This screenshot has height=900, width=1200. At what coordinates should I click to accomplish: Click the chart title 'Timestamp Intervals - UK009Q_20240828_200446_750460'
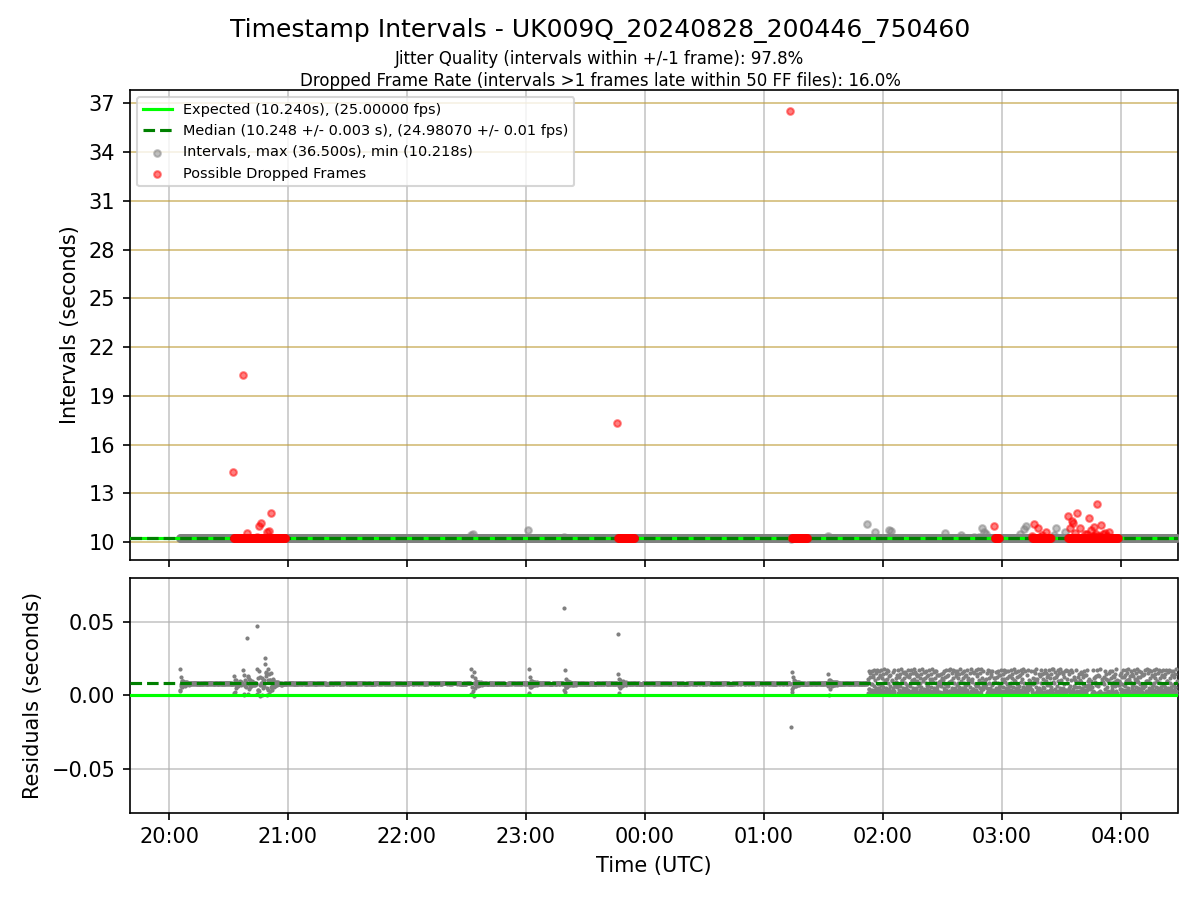point(600,29)
